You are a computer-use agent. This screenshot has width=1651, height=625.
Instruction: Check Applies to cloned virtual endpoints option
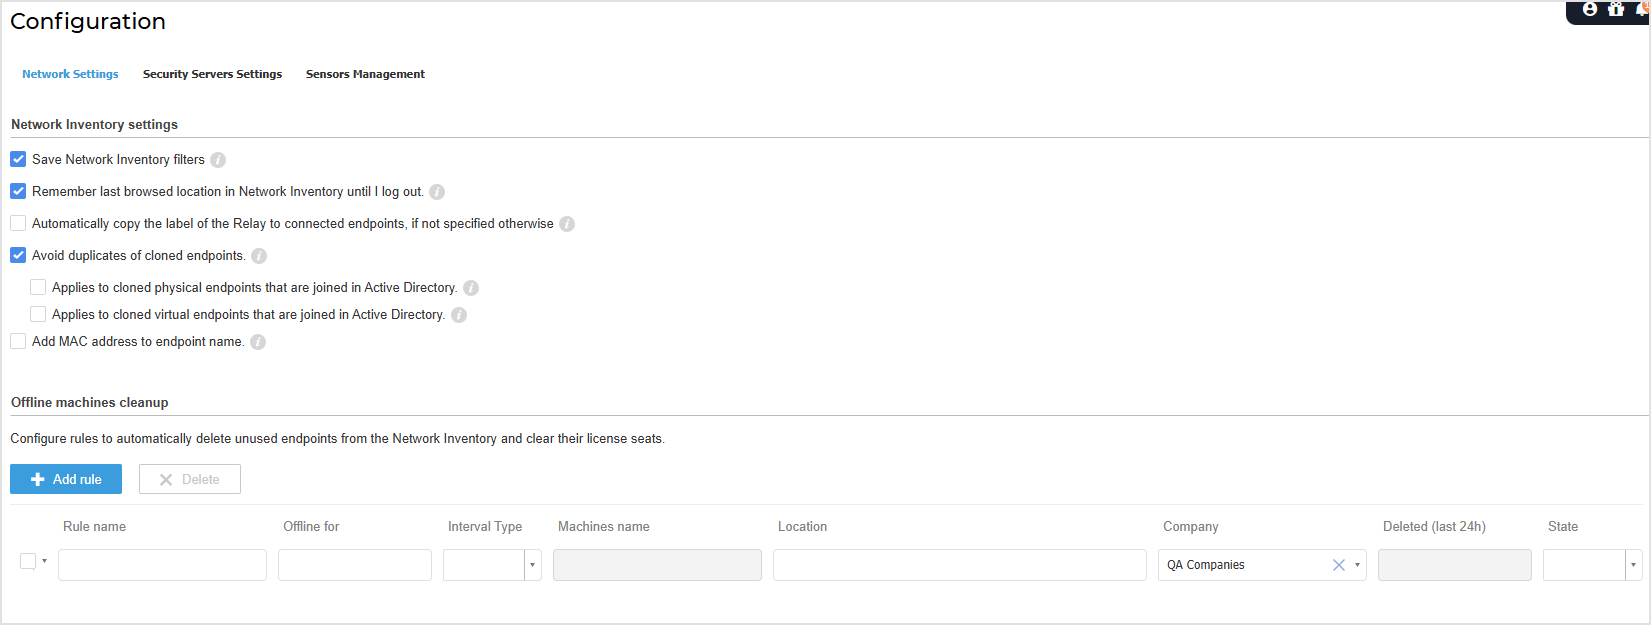point(38,314)
